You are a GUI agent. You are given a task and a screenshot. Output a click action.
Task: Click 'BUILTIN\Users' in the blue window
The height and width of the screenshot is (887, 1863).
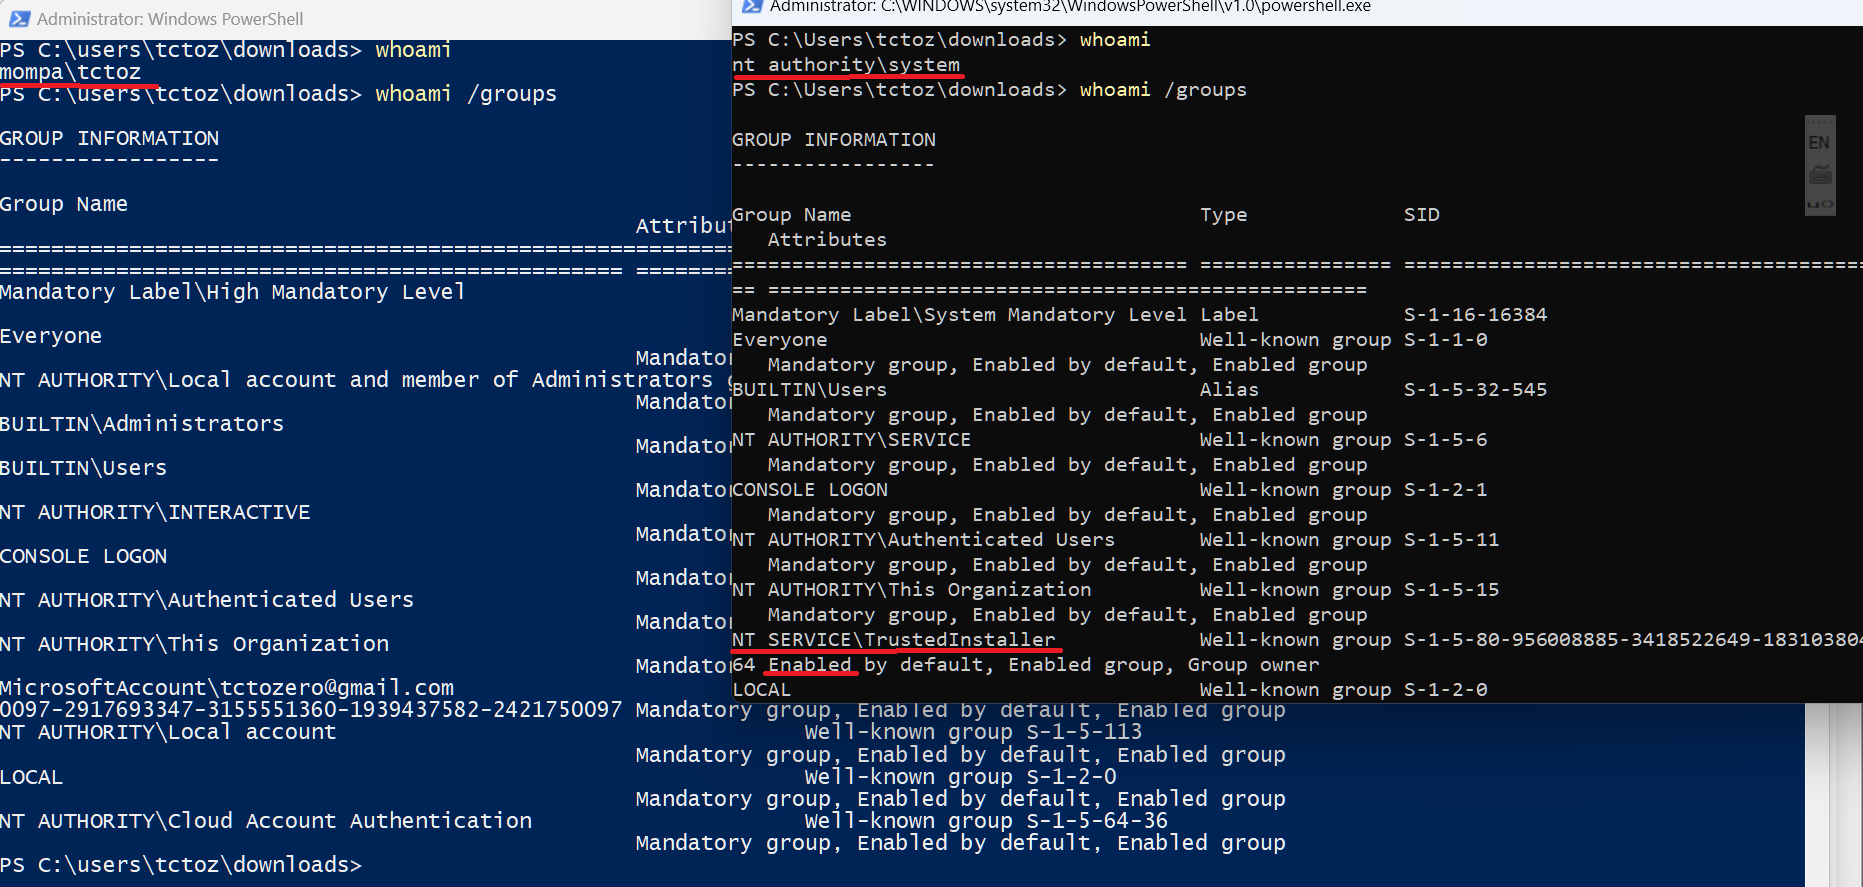pyautogui.click(x=84, y=468)
